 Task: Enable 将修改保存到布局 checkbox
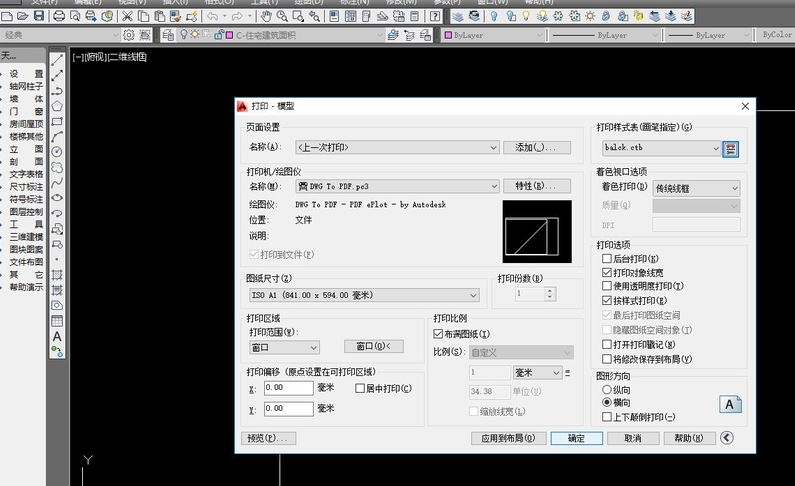click(x=607, y=359)
